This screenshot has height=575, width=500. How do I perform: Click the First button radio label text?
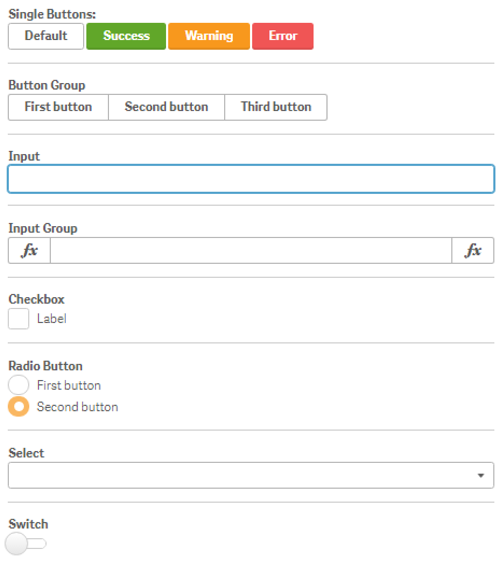(69, 385)
